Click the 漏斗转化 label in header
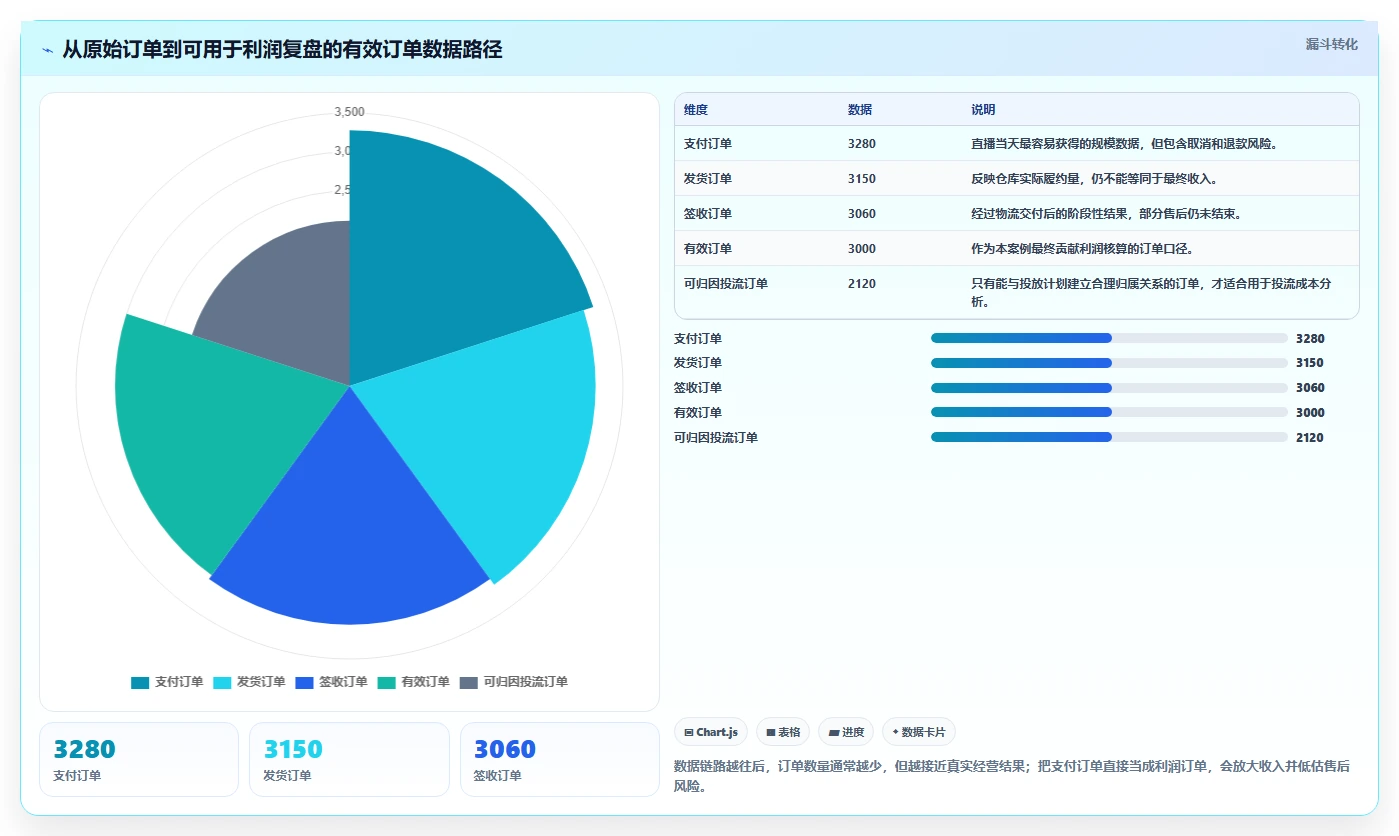Viewport: 1399px width, 836px height. (x=1332, y=44)
